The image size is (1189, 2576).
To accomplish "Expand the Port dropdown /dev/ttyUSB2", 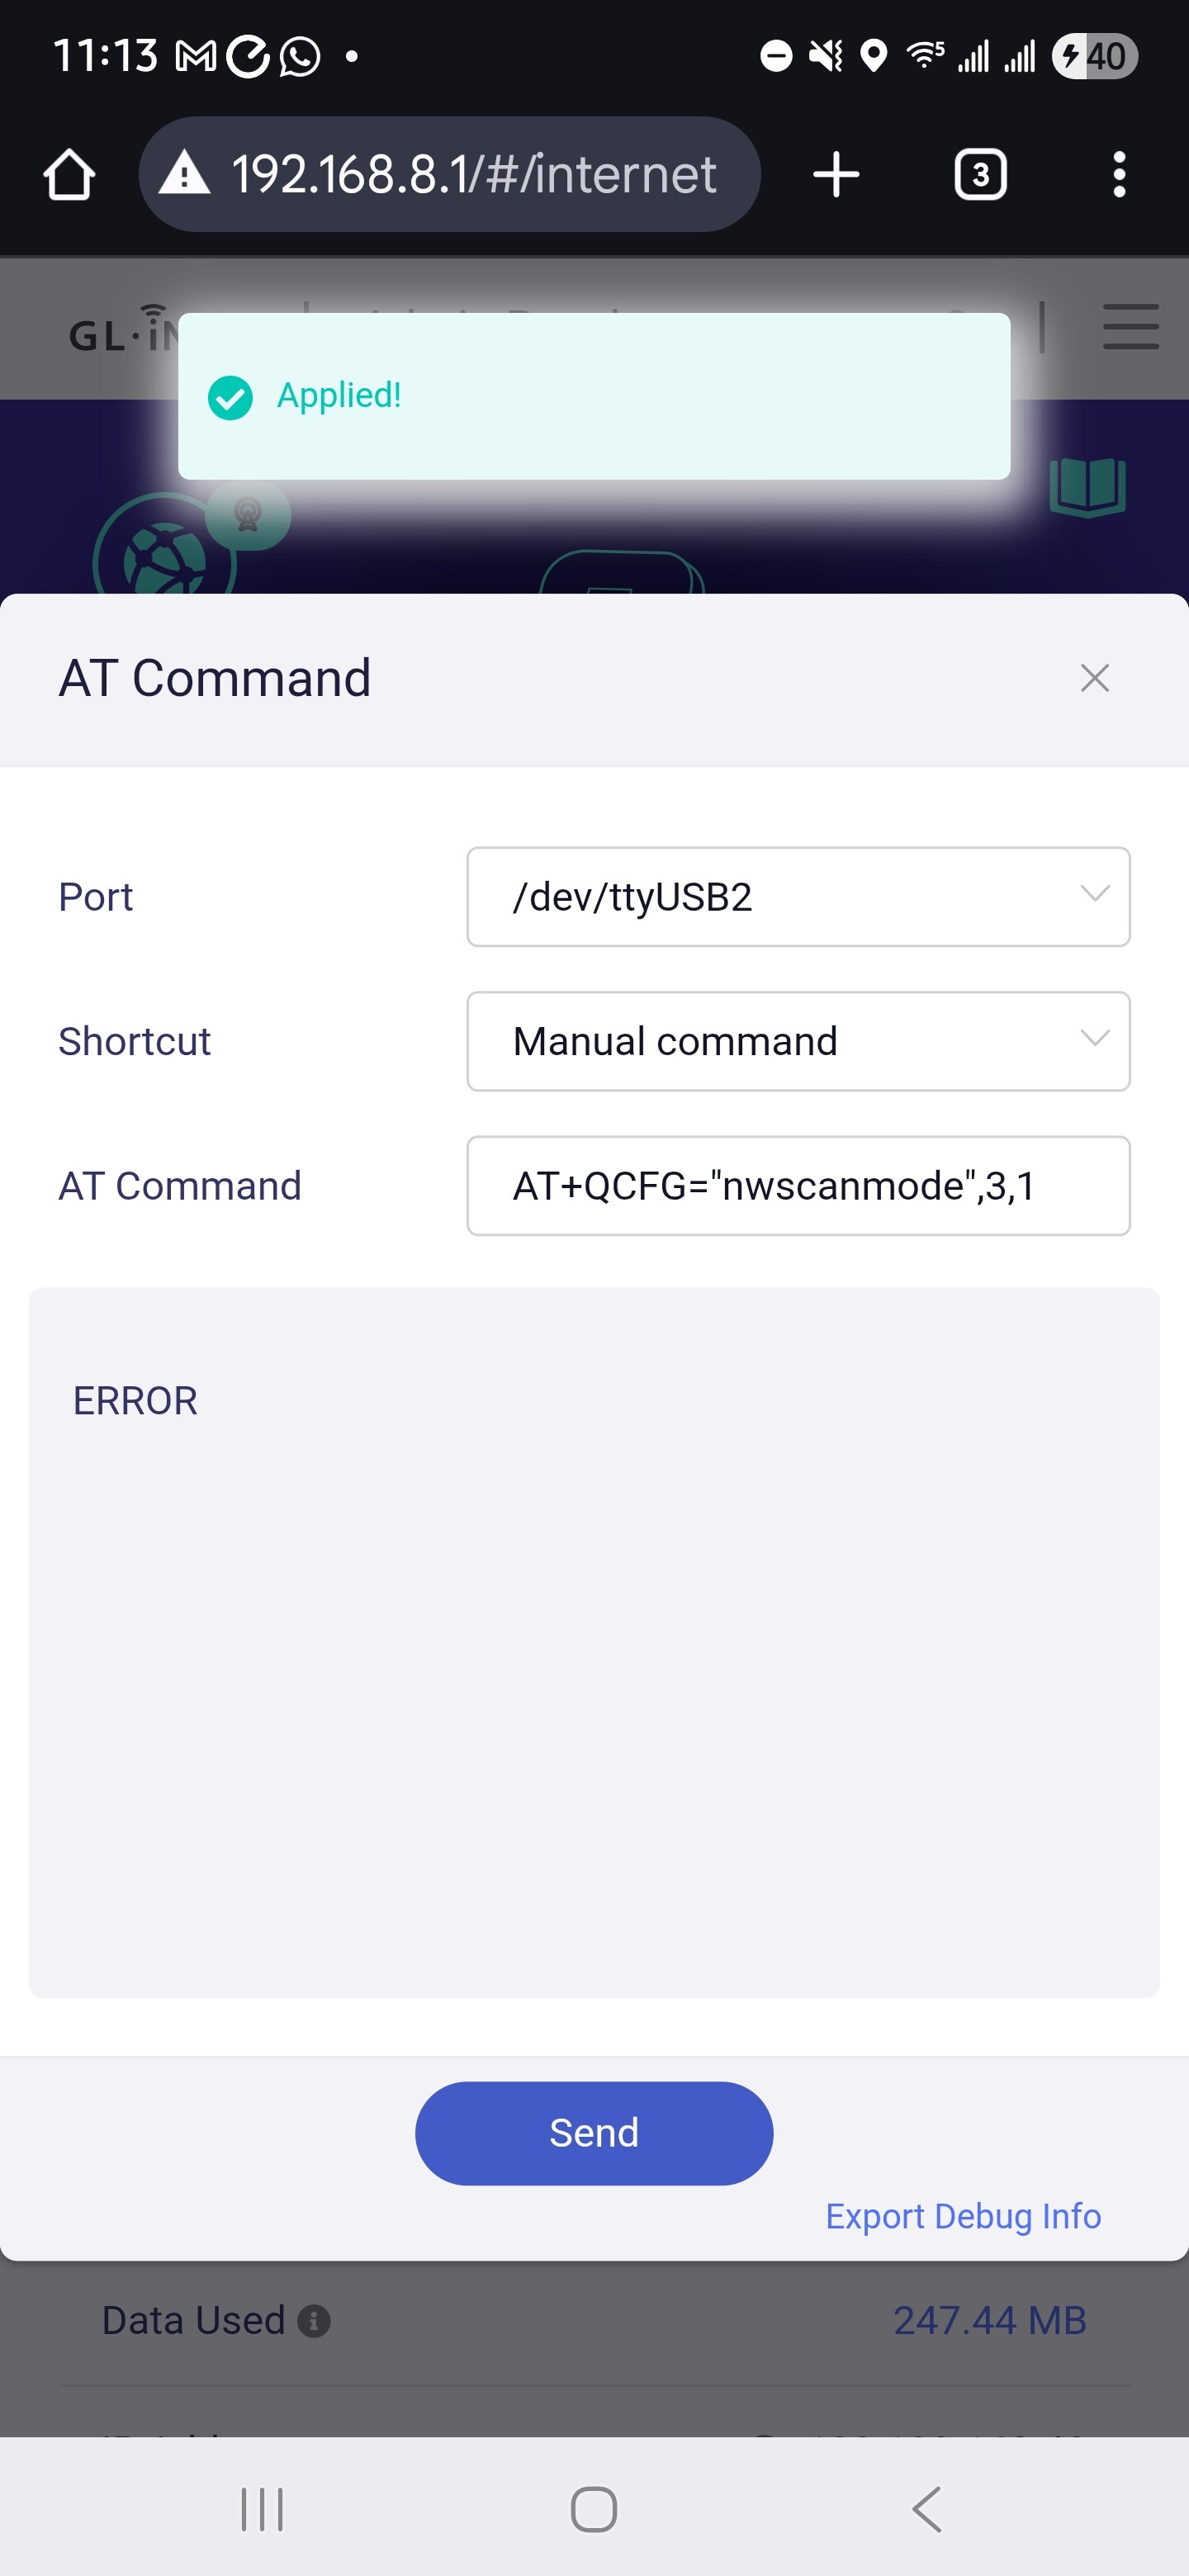I will click(x=798, y=897).
